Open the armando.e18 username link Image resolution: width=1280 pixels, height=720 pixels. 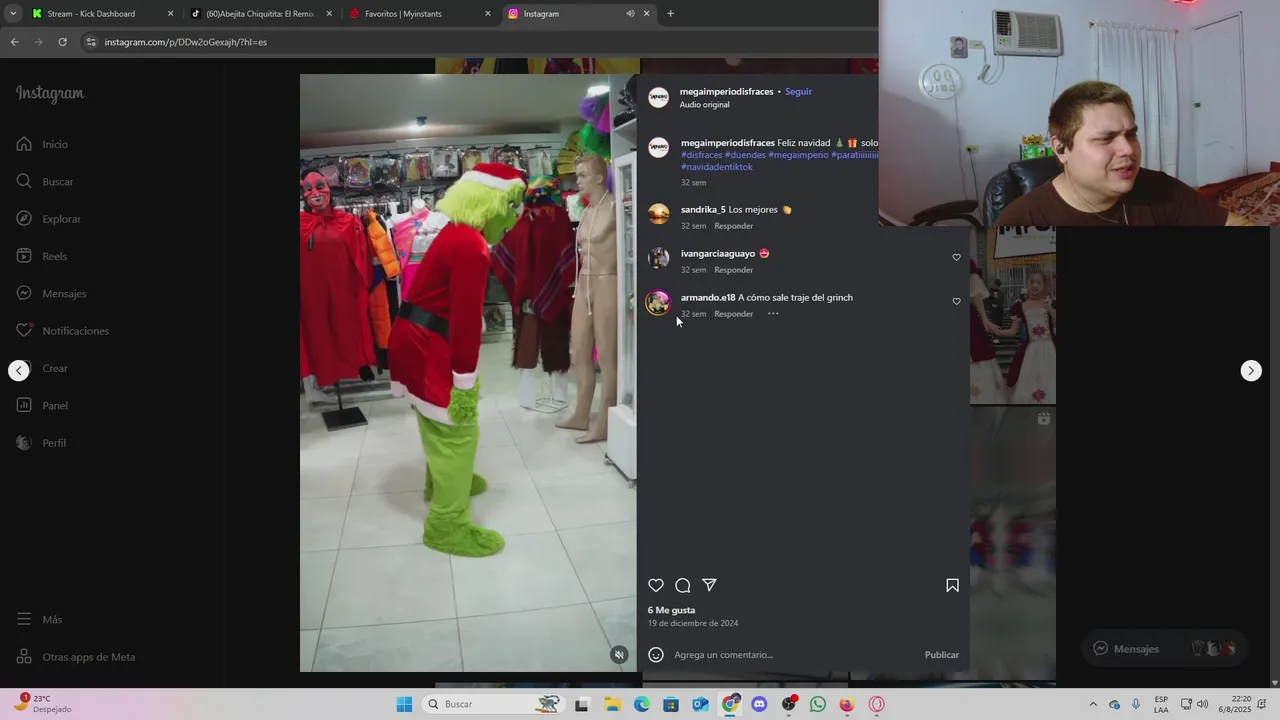click(x=708, y=298)
